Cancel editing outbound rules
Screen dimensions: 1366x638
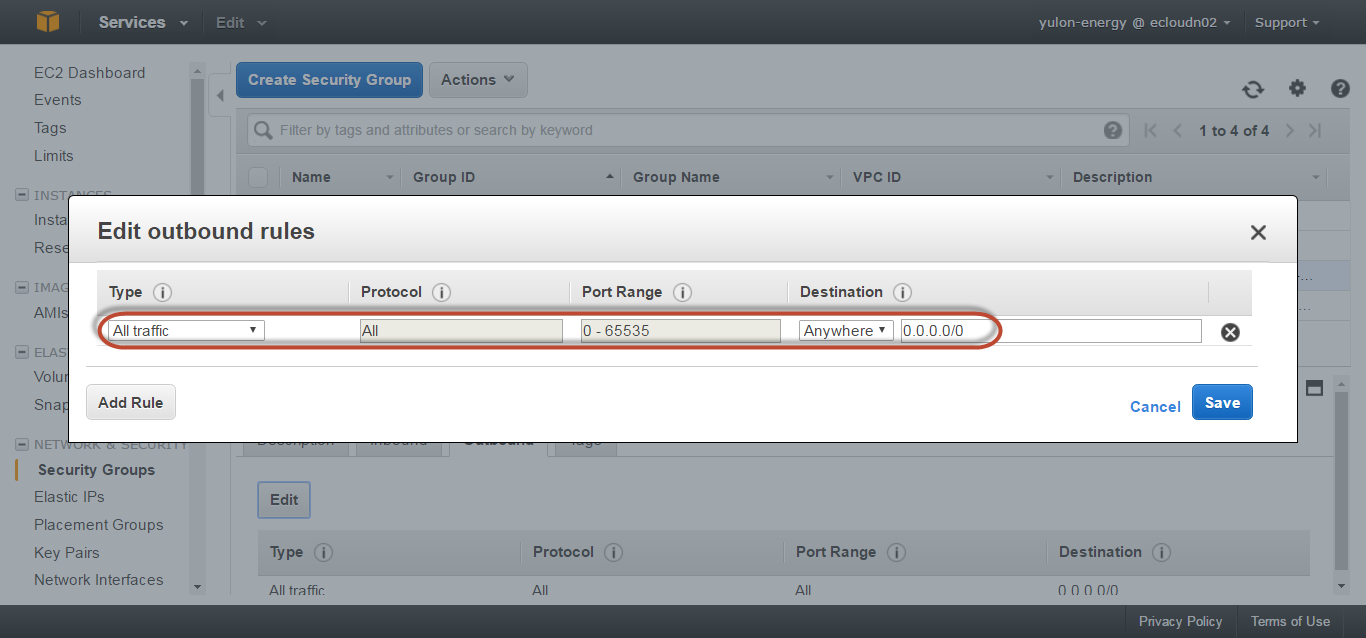click(1154, 406)
